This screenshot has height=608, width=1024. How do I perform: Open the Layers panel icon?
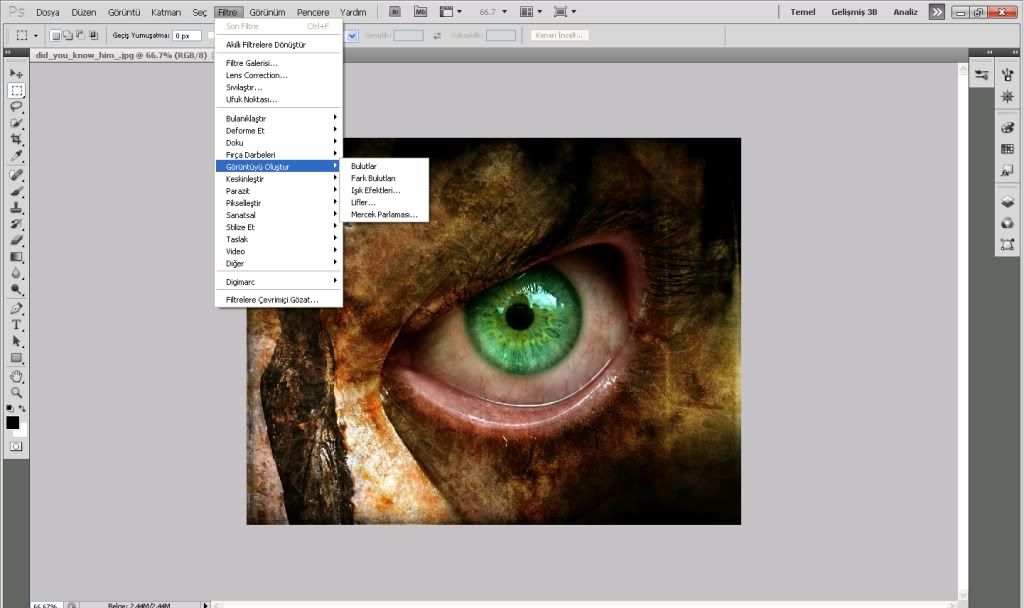tap(1008, 202)
